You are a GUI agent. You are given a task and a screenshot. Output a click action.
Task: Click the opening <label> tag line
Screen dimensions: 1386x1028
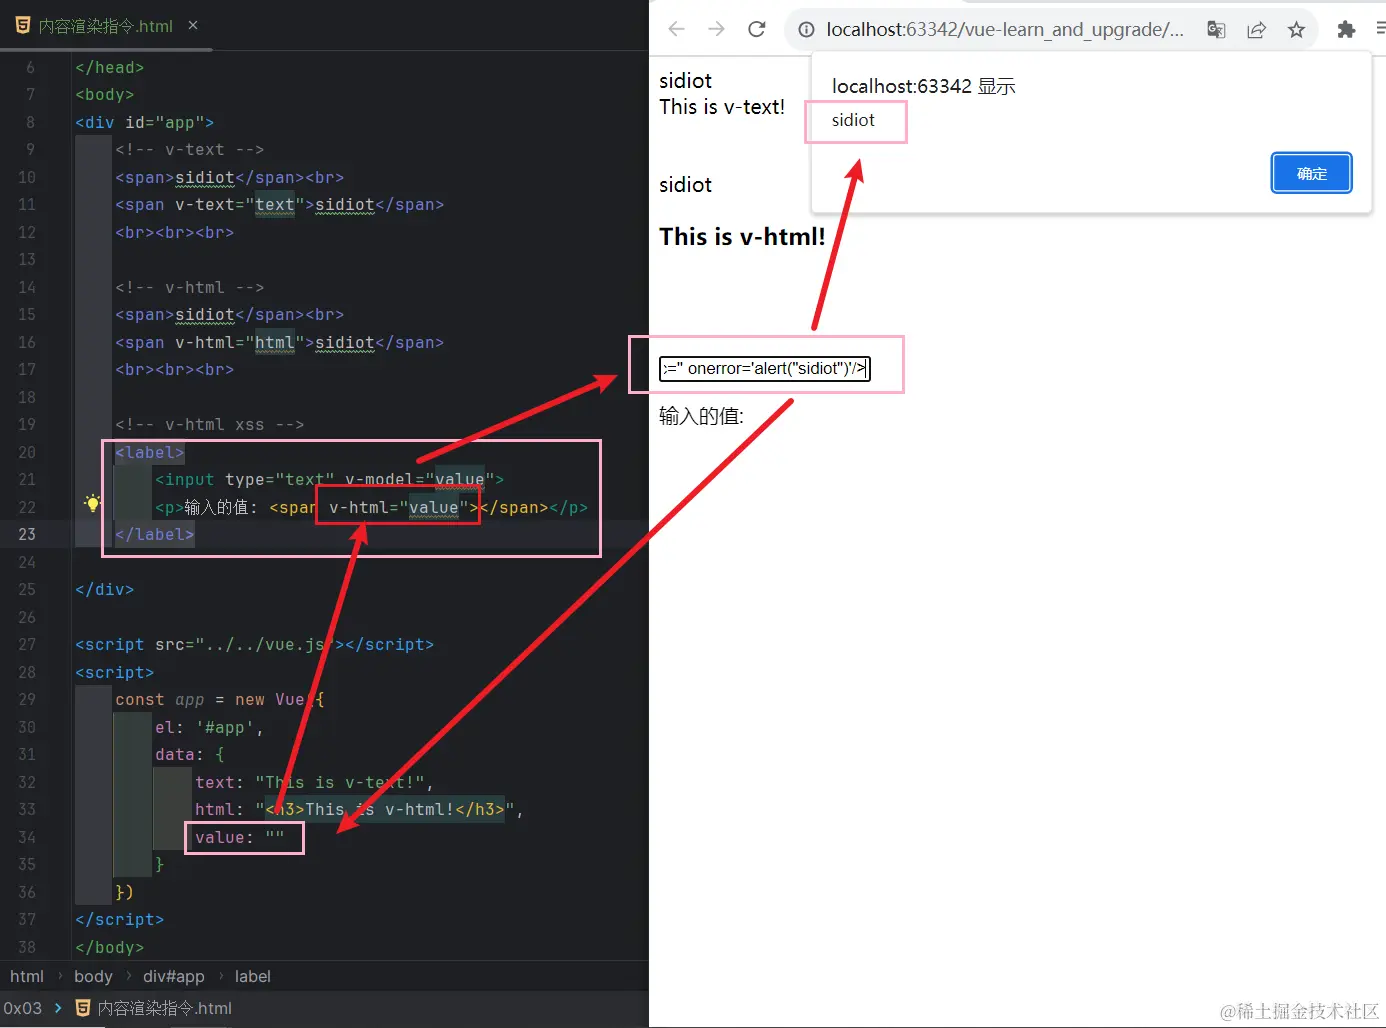click(150, 452)
